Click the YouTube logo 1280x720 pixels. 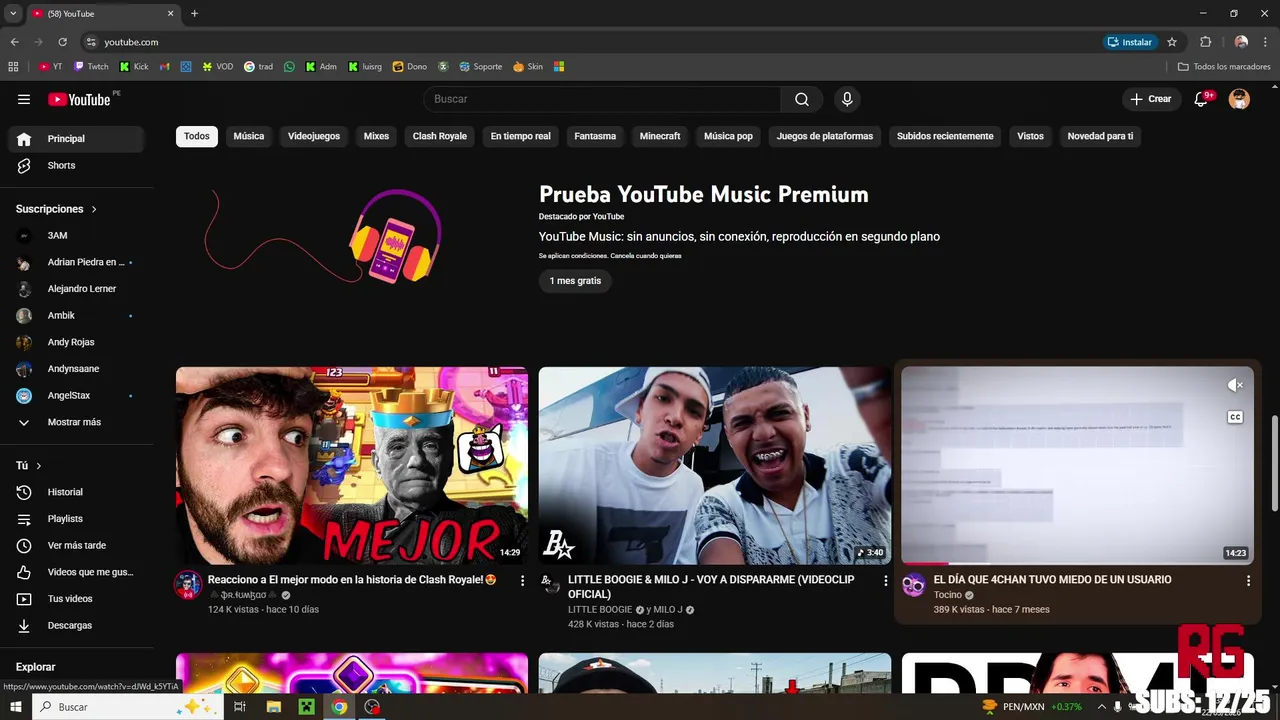pyautogui.click(x=79, y=99)
